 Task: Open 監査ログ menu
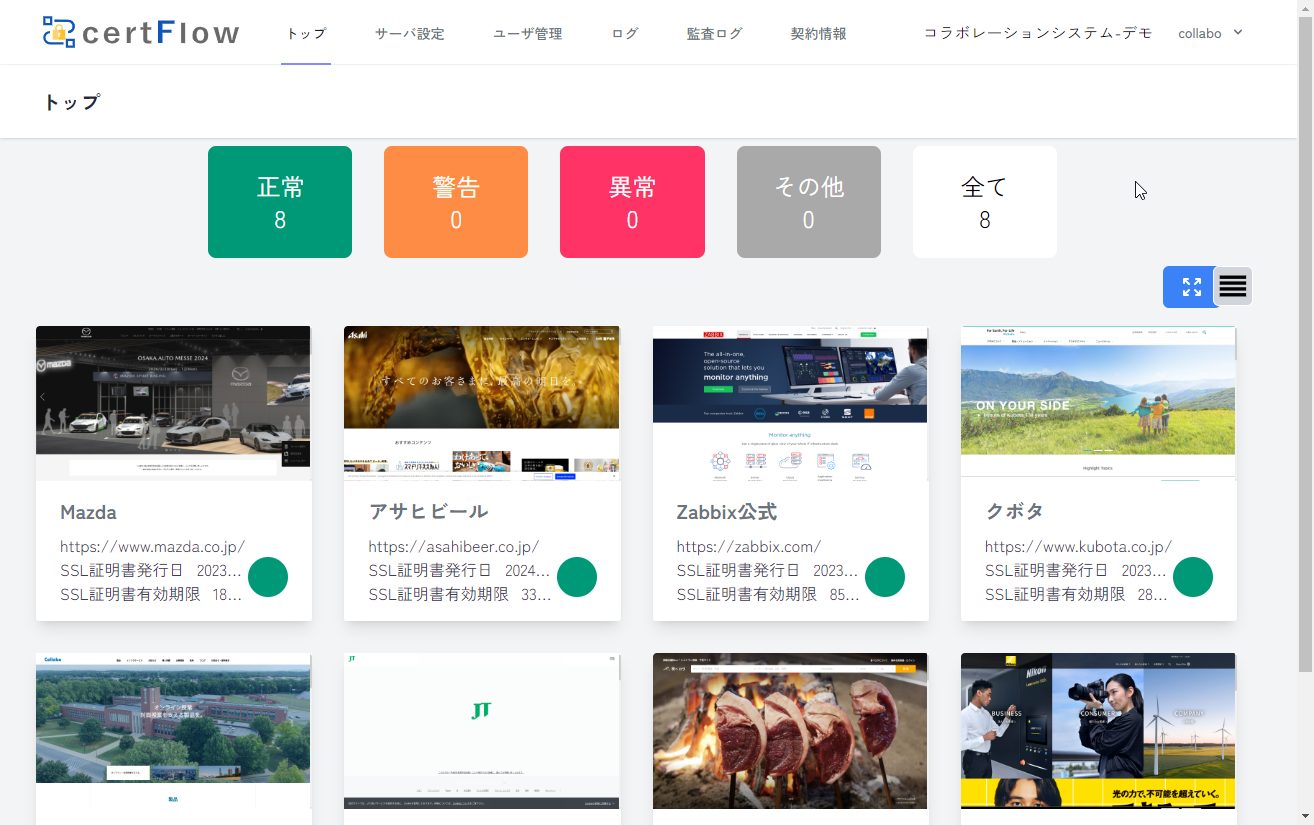point(715,33)
